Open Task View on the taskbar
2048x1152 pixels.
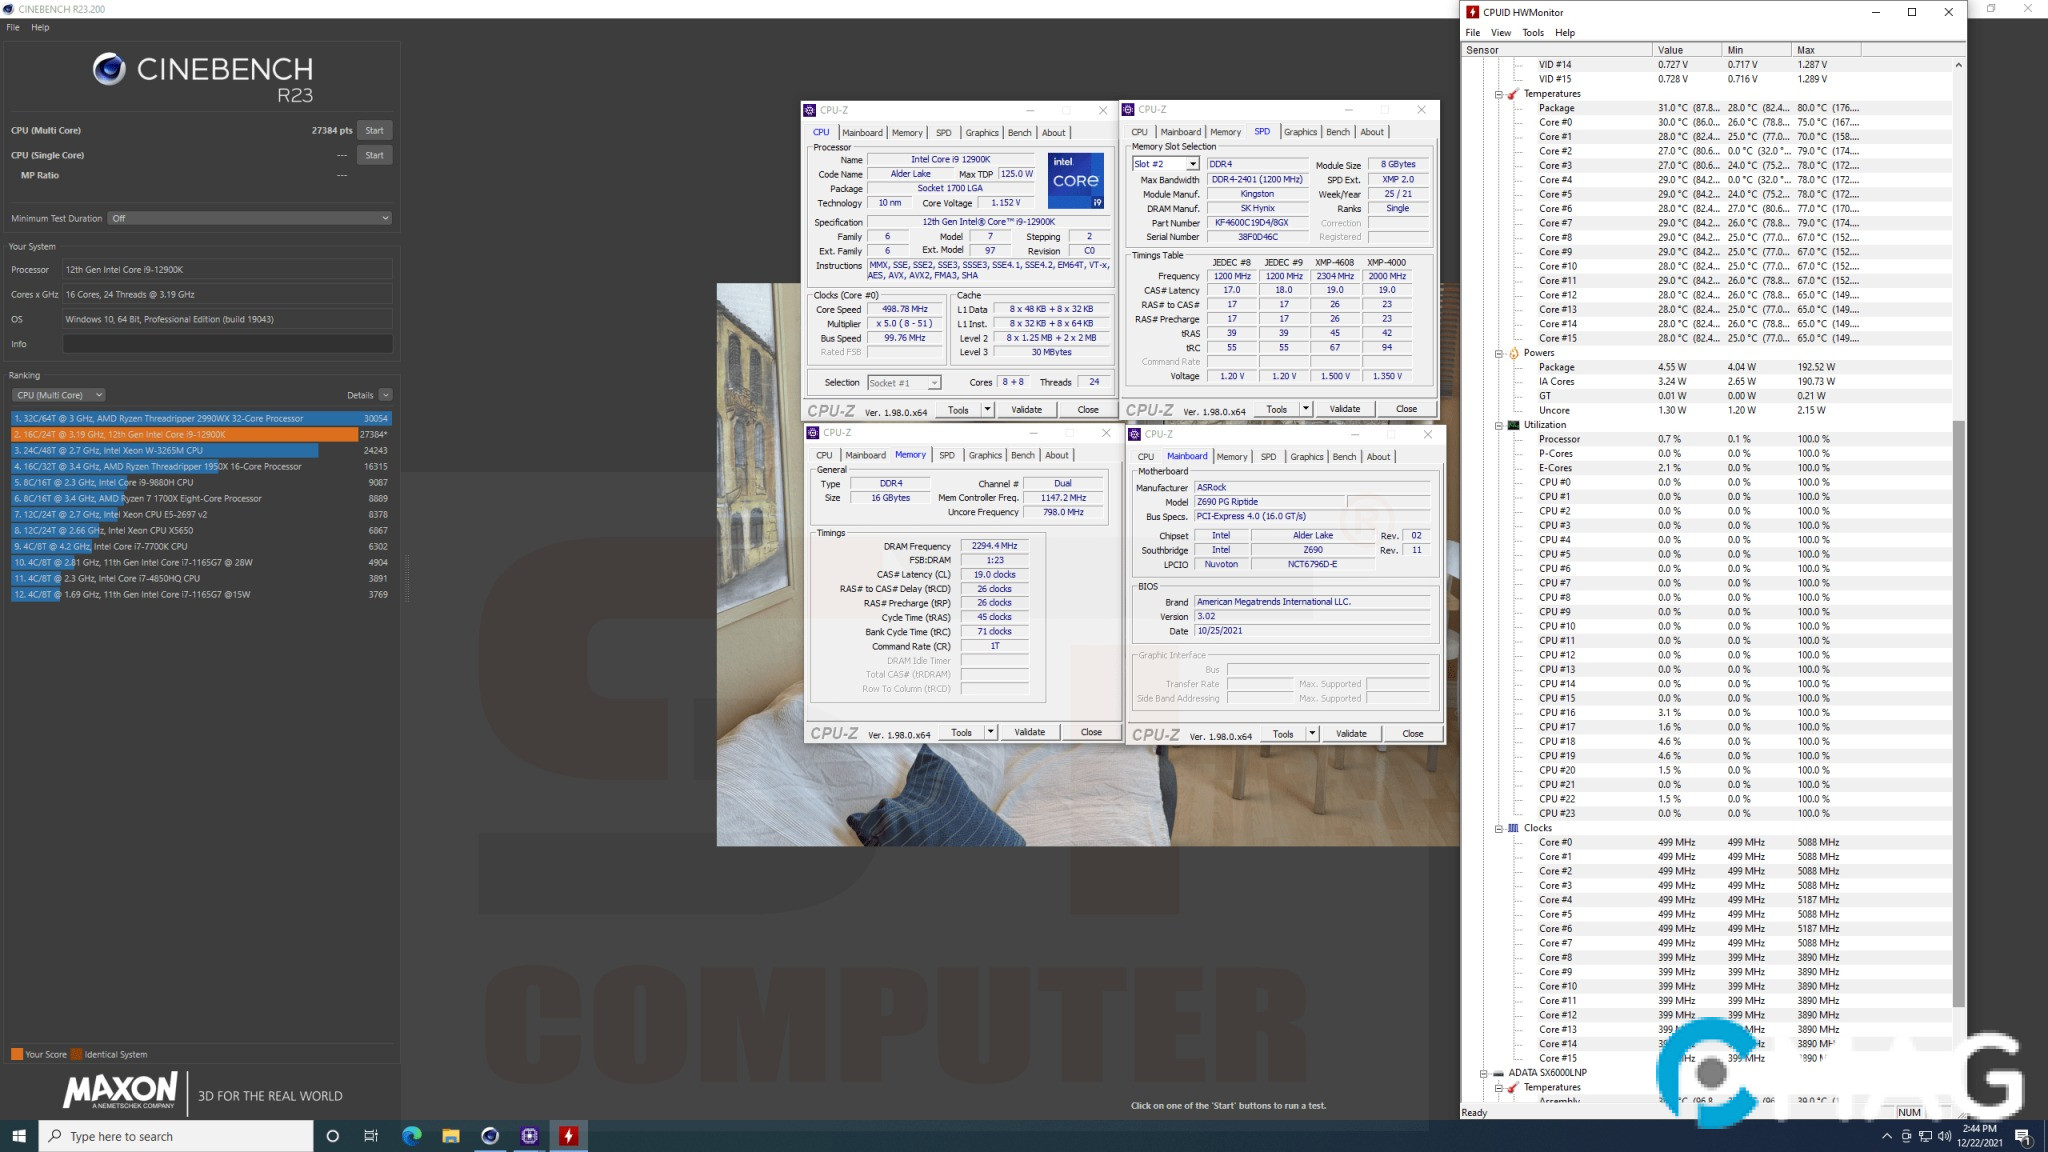coord(371,1136)
